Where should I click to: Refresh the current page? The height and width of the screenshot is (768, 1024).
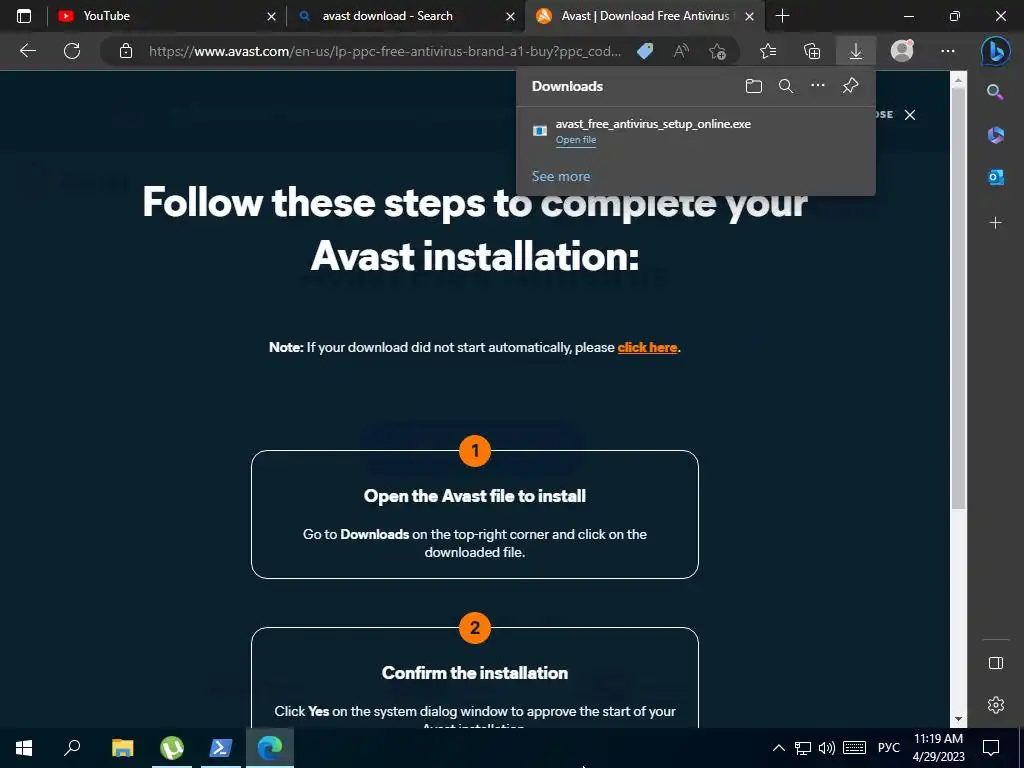(72, 51)
